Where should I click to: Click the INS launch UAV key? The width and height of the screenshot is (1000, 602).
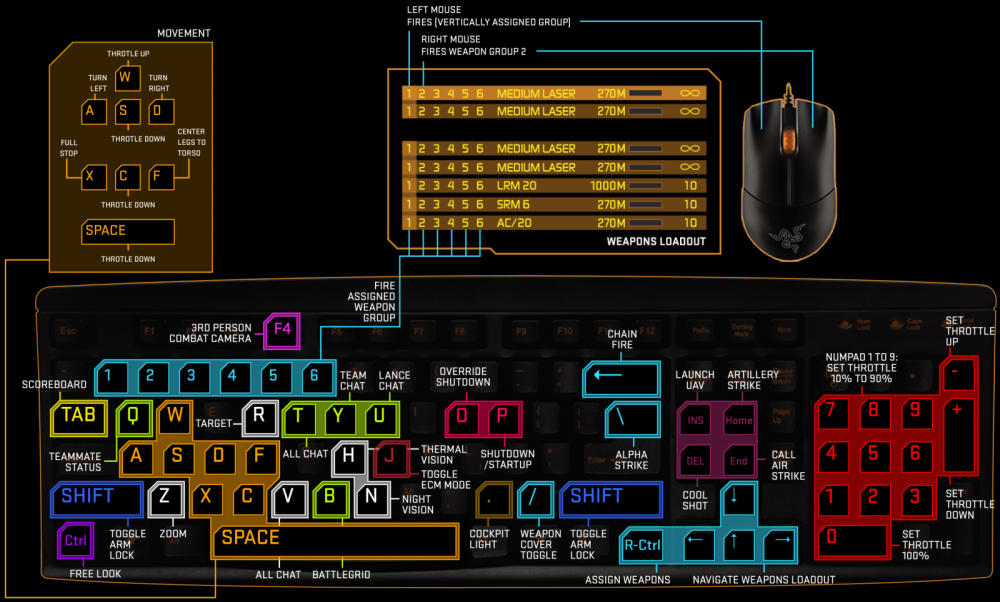point(696,420)
